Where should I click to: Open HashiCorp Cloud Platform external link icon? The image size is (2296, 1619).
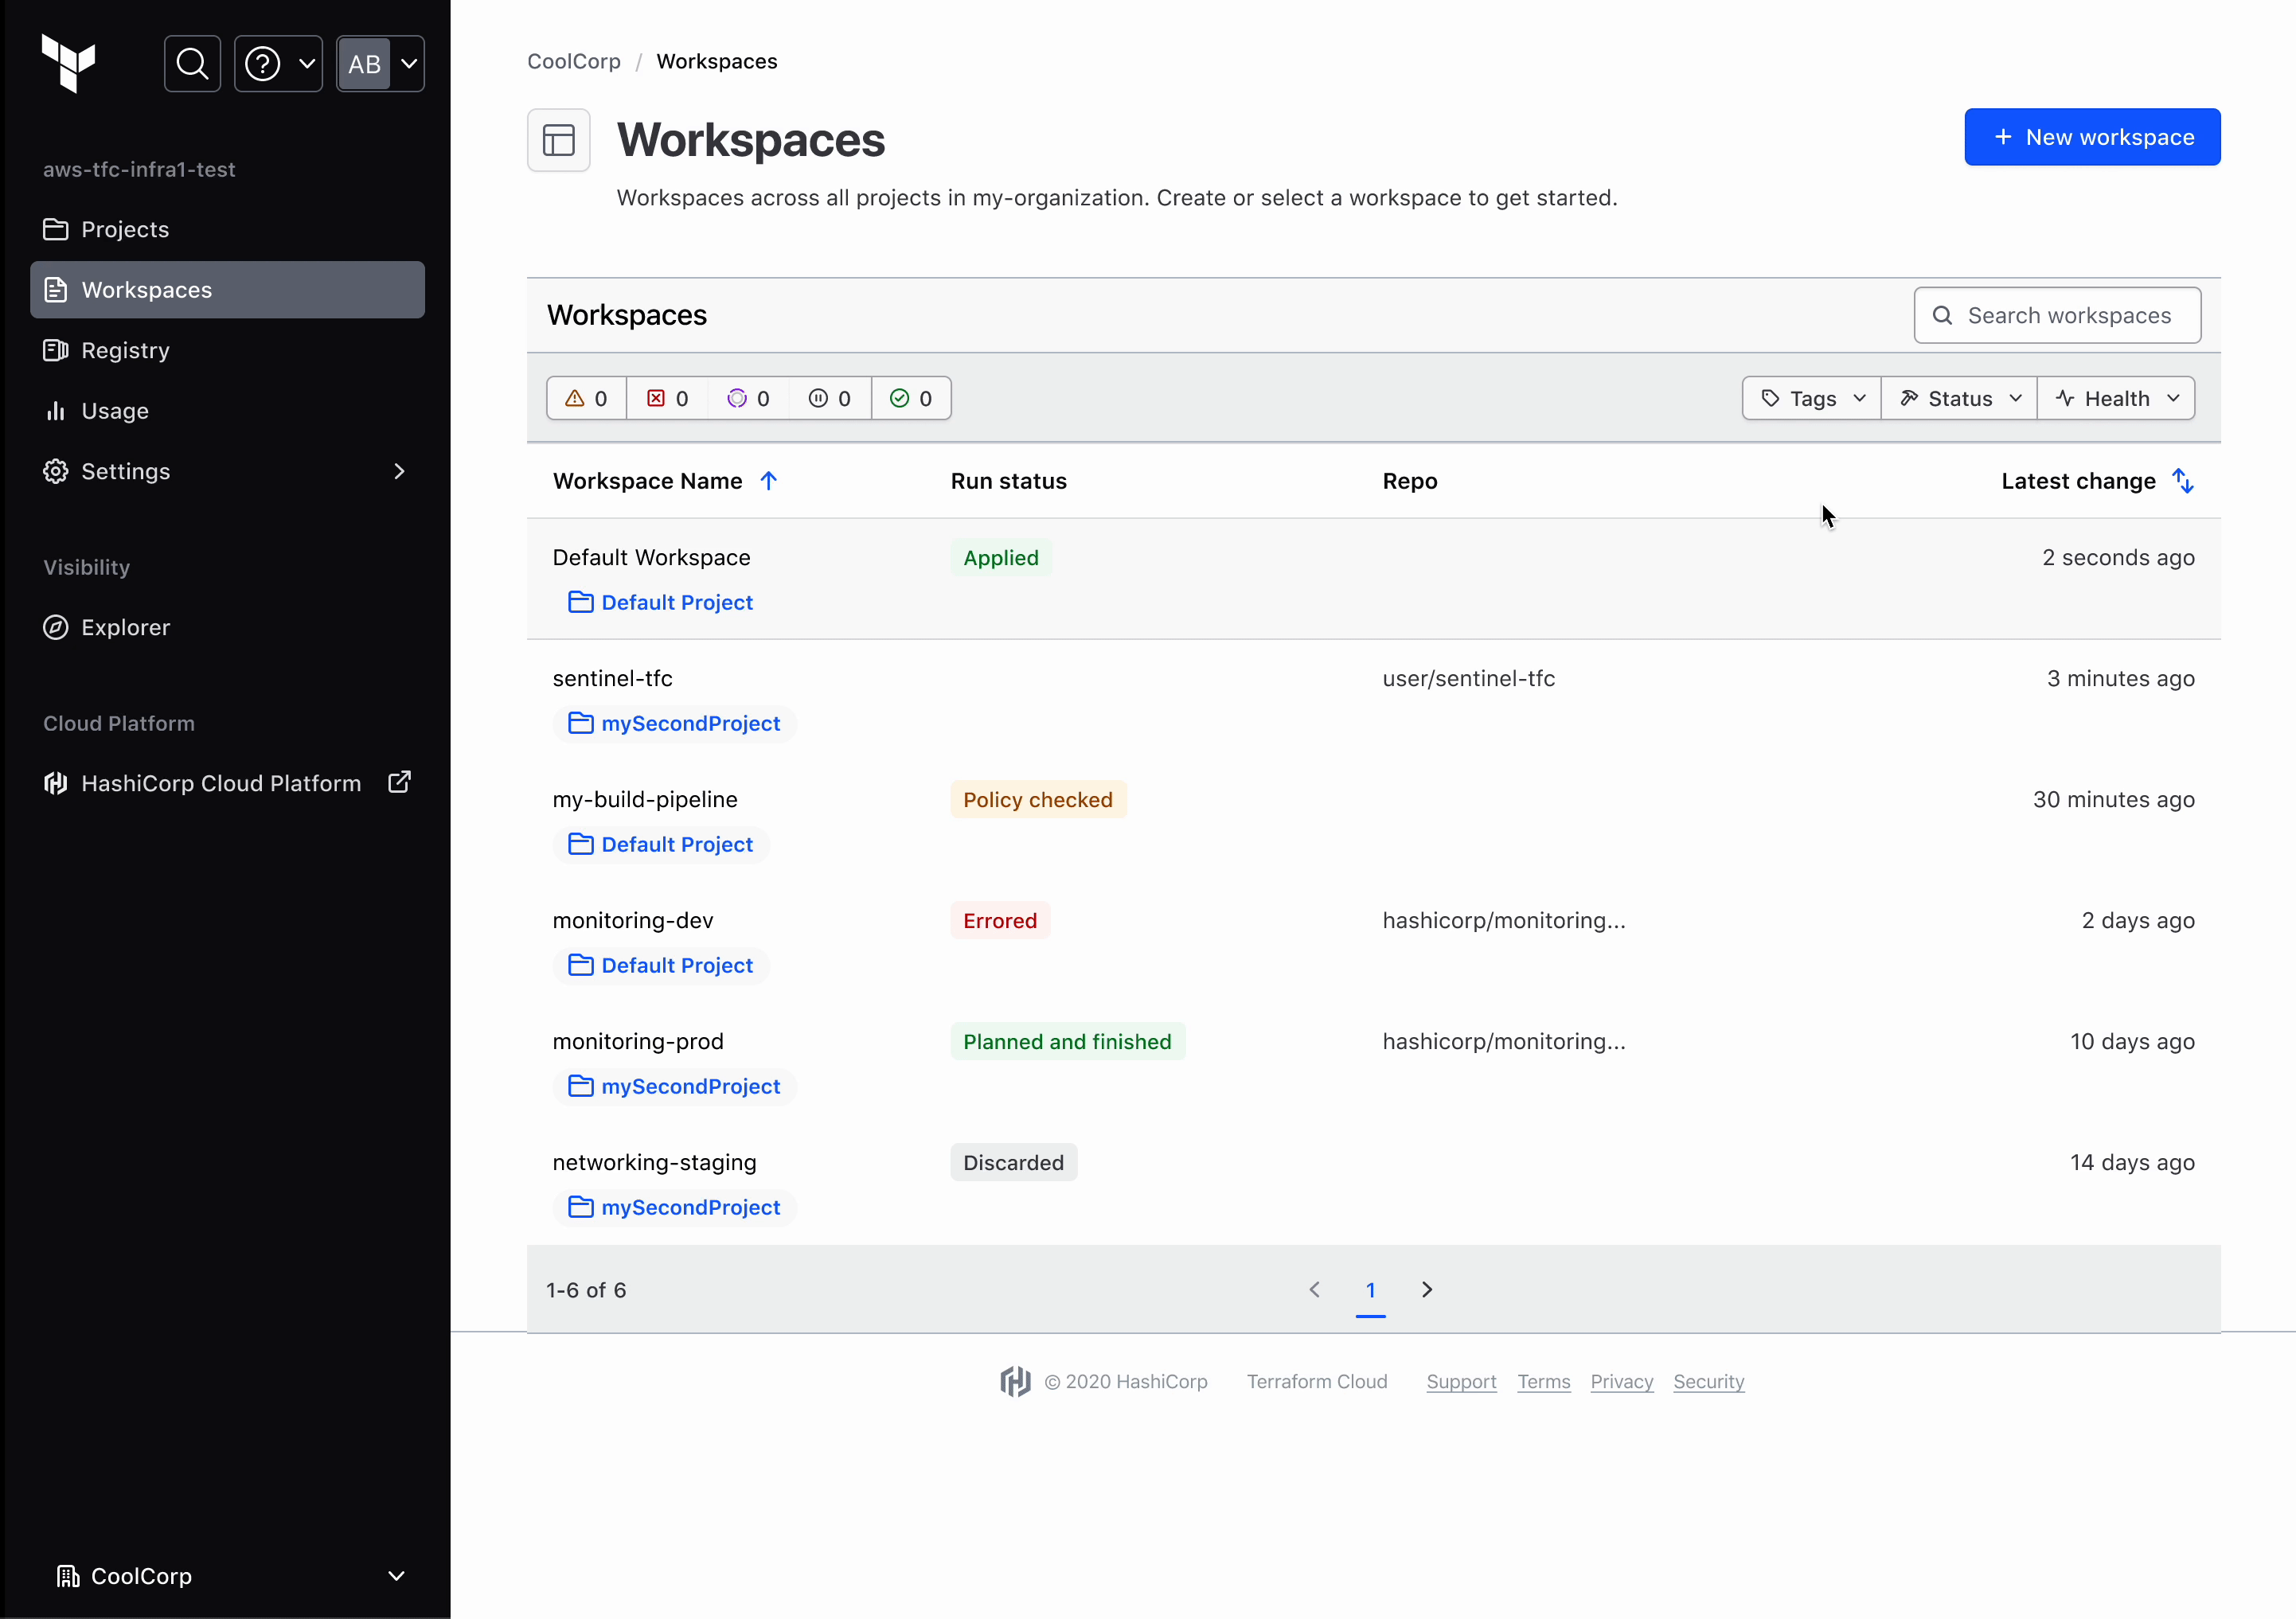(399, 782)
